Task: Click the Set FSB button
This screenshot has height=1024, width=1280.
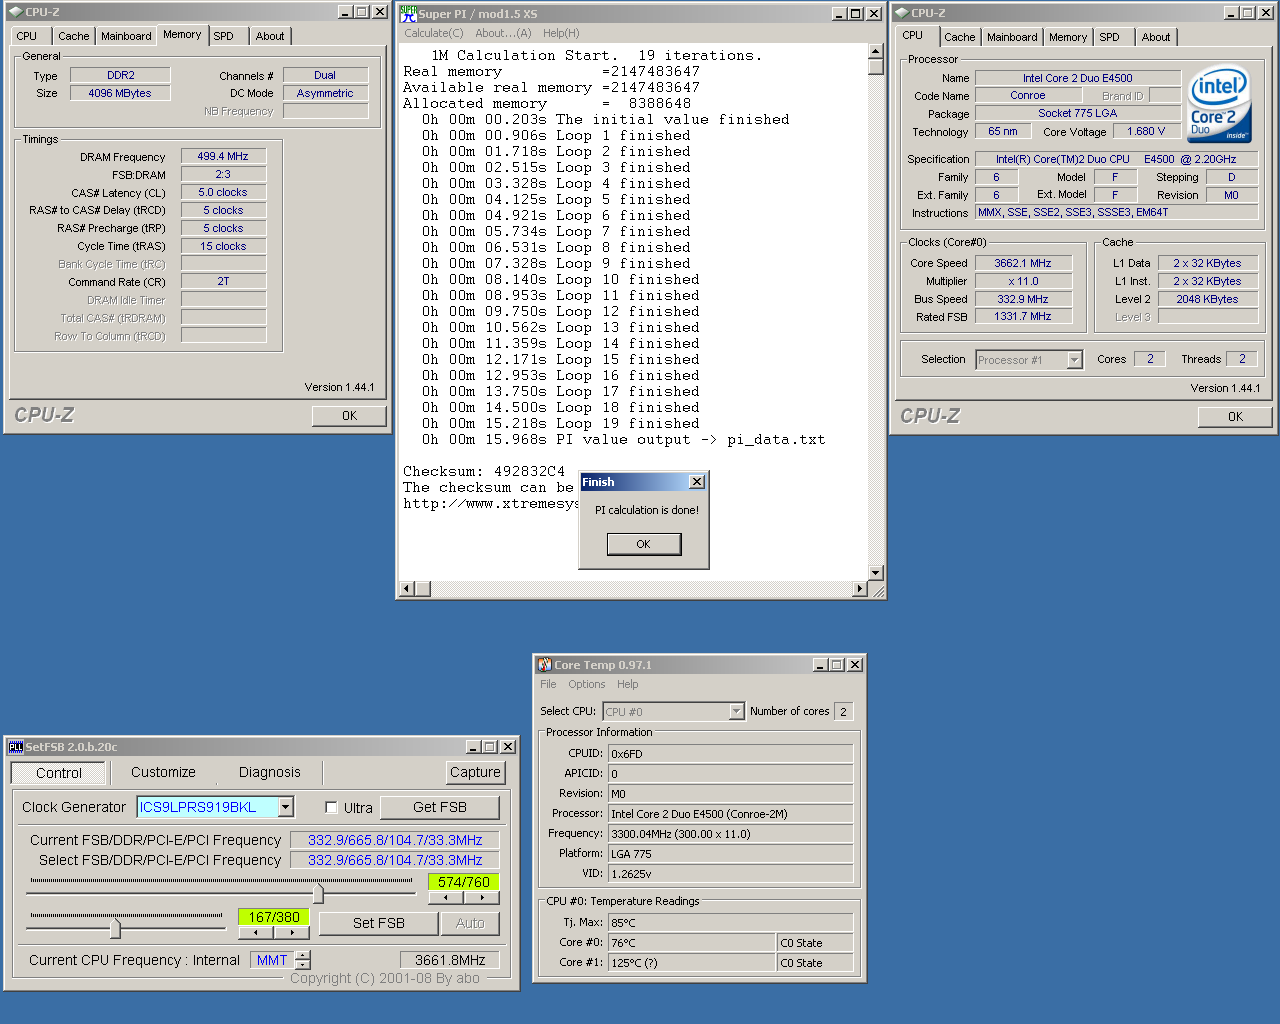Action: click(379, 923)
